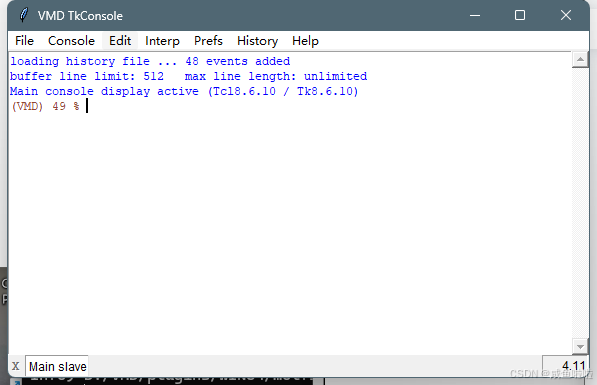The width and height of the screenshot is (597, 385).
Task: Minimize the VMD TkConsole window
Action: tap(475, 15)
